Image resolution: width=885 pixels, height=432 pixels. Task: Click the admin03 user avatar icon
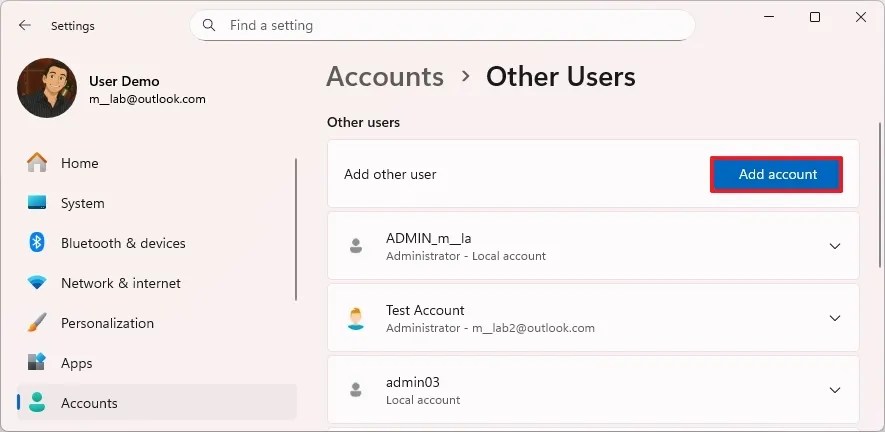pos(356,390)
